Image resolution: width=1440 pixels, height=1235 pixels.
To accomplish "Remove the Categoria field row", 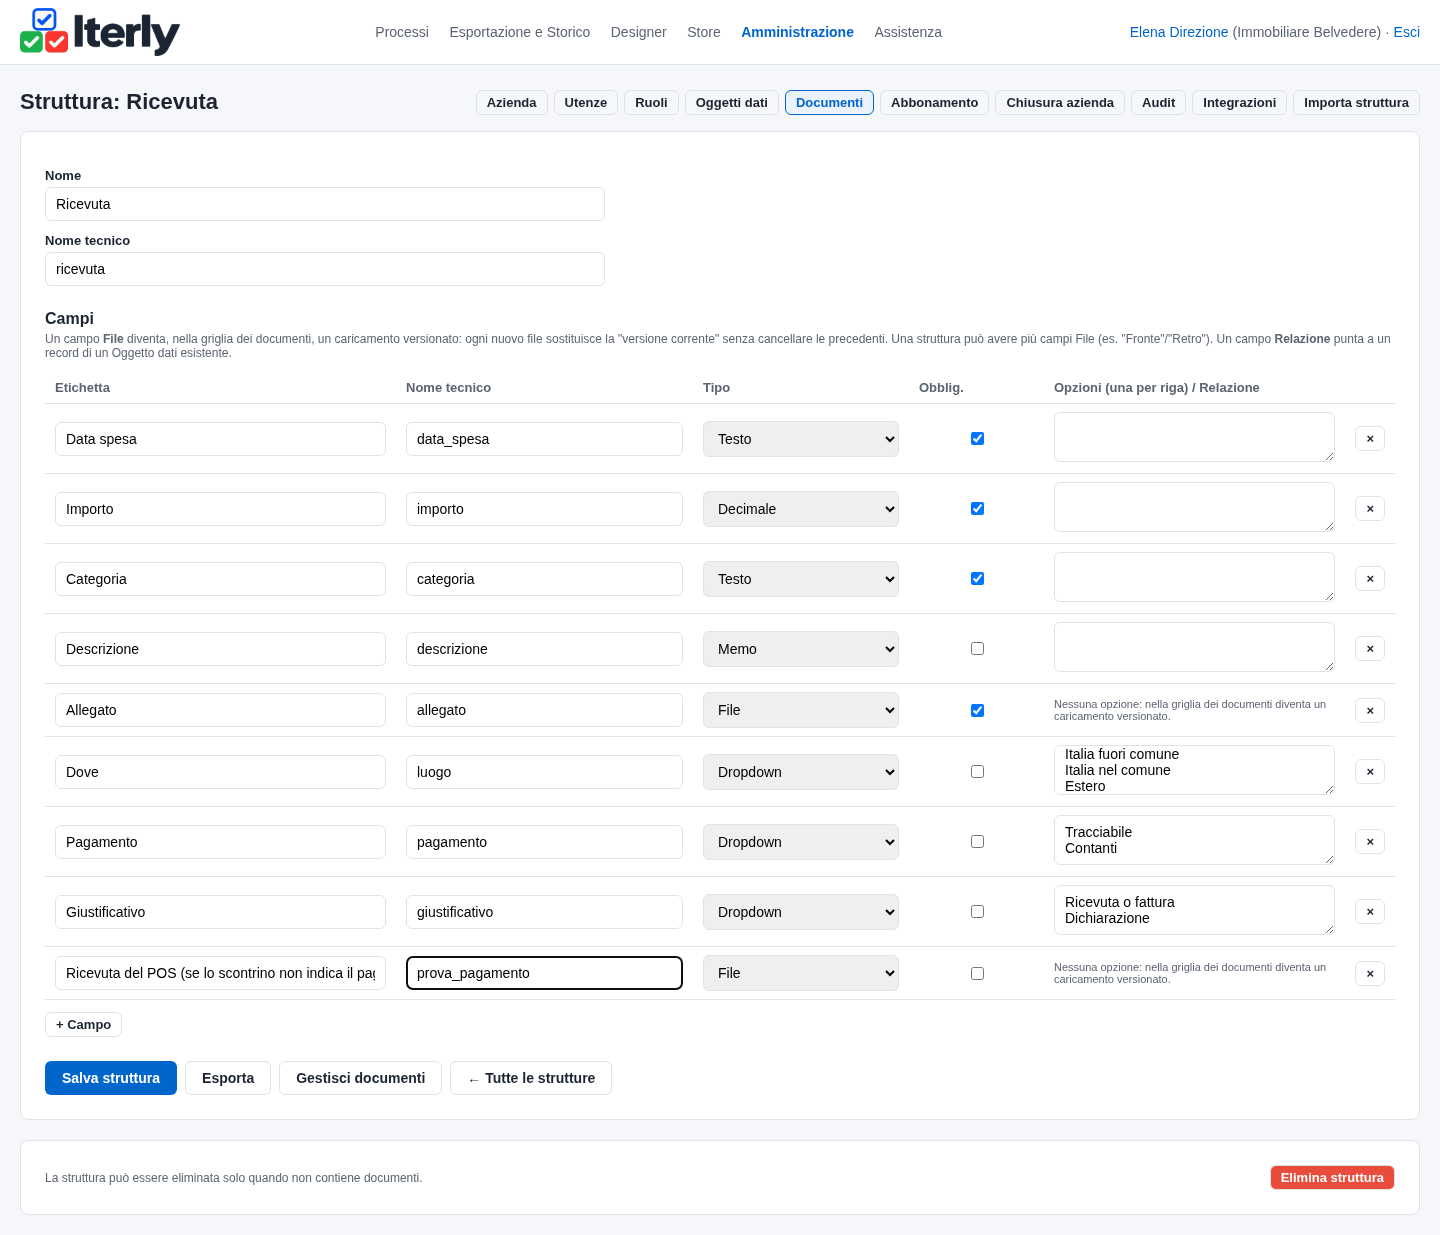I will (1370, 579).
